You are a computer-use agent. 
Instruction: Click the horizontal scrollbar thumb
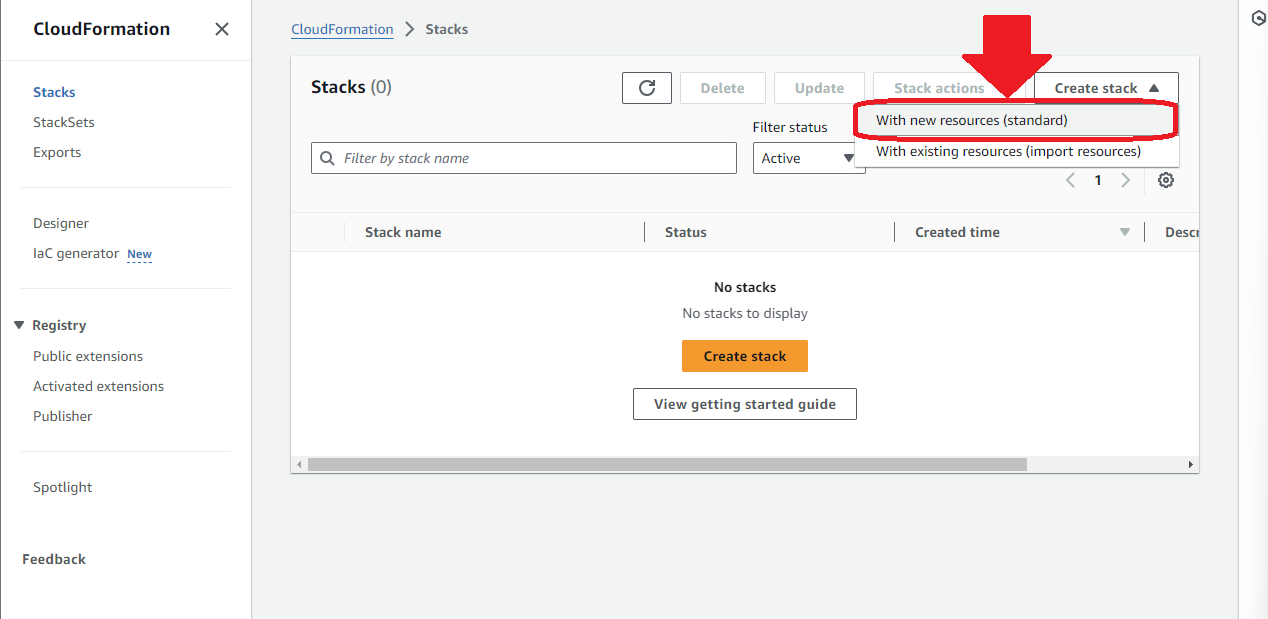click(667, 465)
